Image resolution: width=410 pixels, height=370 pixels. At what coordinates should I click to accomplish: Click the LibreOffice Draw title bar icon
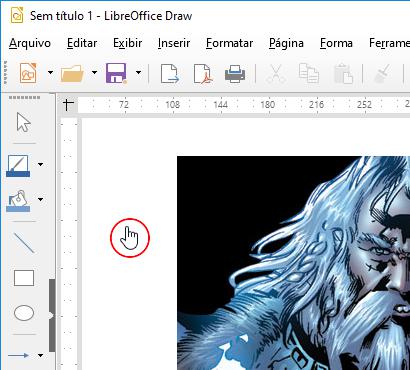17,16
